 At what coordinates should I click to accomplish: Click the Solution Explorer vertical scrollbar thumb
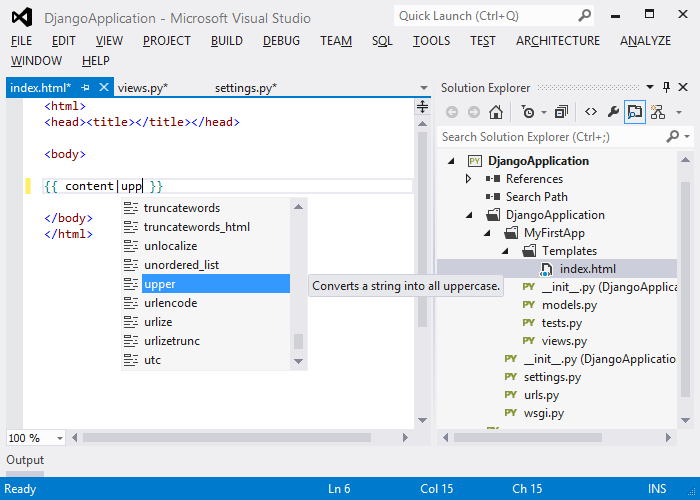click(686, 289)
